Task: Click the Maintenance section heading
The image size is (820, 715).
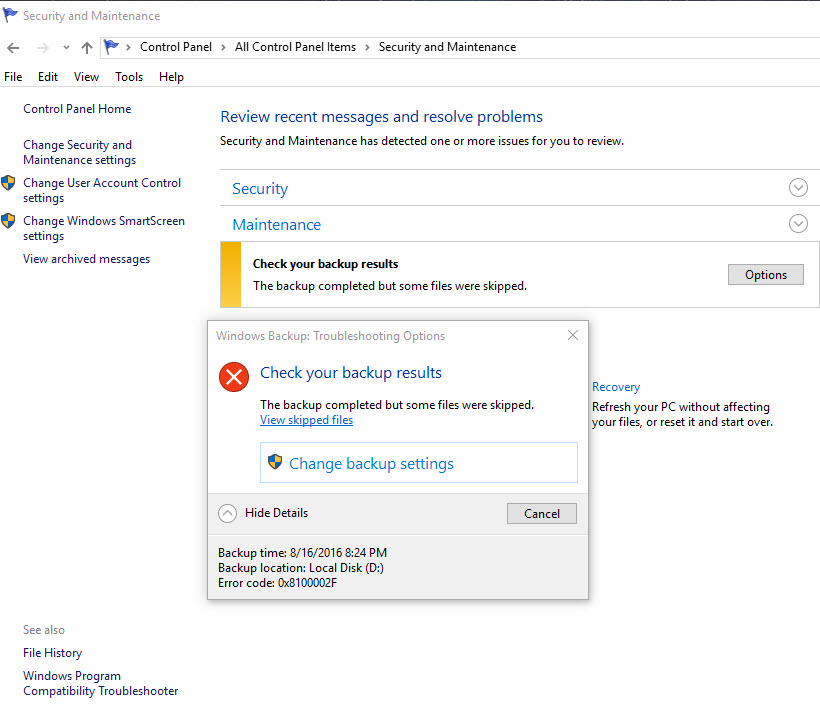Action: (277, 225)
